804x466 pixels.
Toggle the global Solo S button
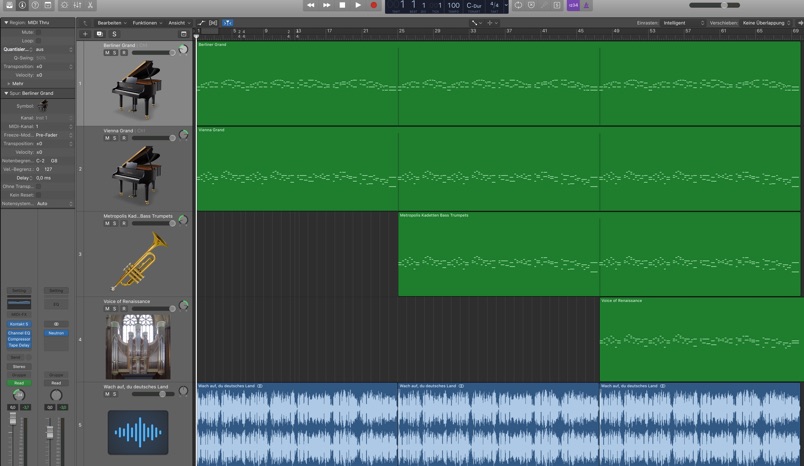coord(114,34)
